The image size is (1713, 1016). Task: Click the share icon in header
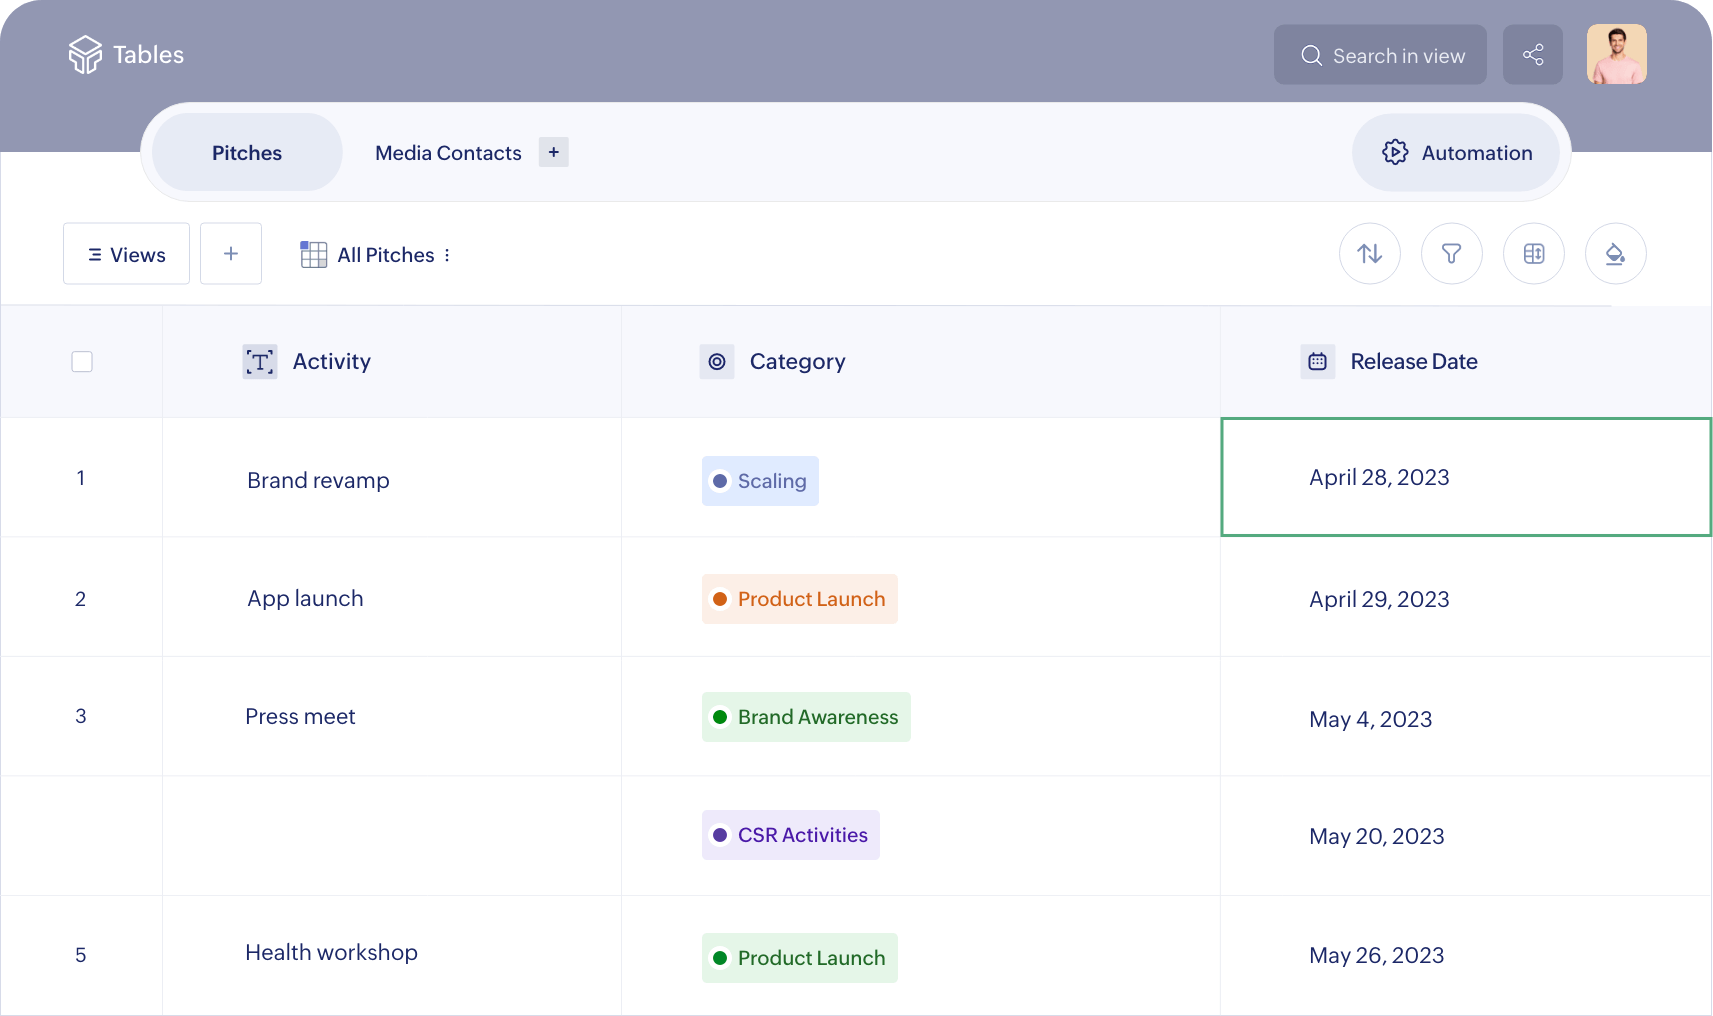pos(1532,55)
